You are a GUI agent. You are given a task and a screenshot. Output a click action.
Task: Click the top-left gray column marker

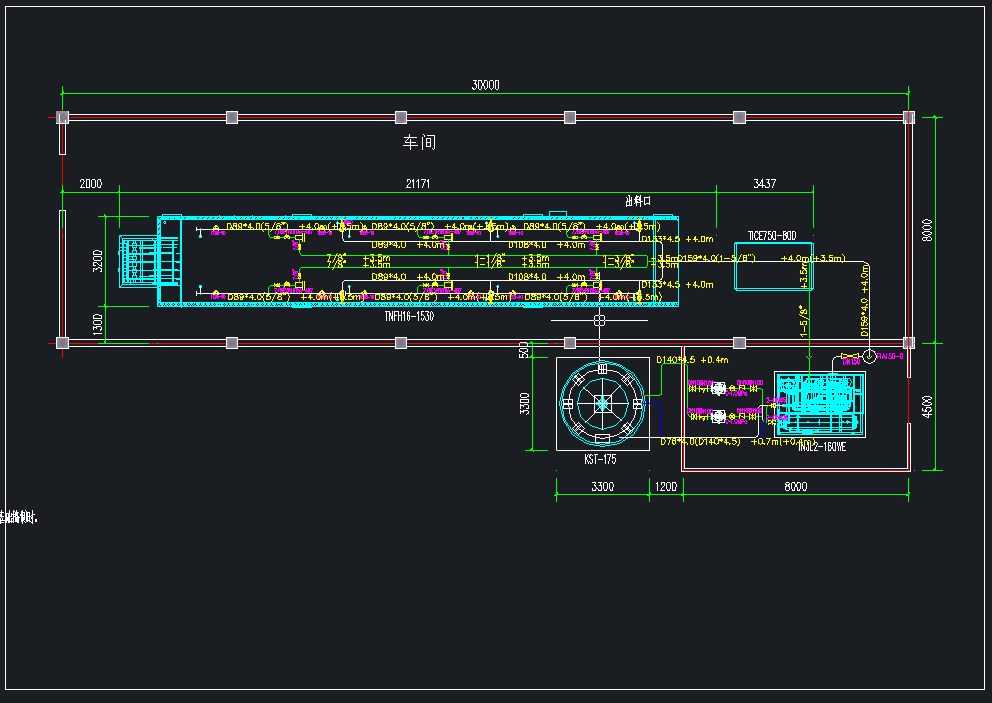(63, 118)
